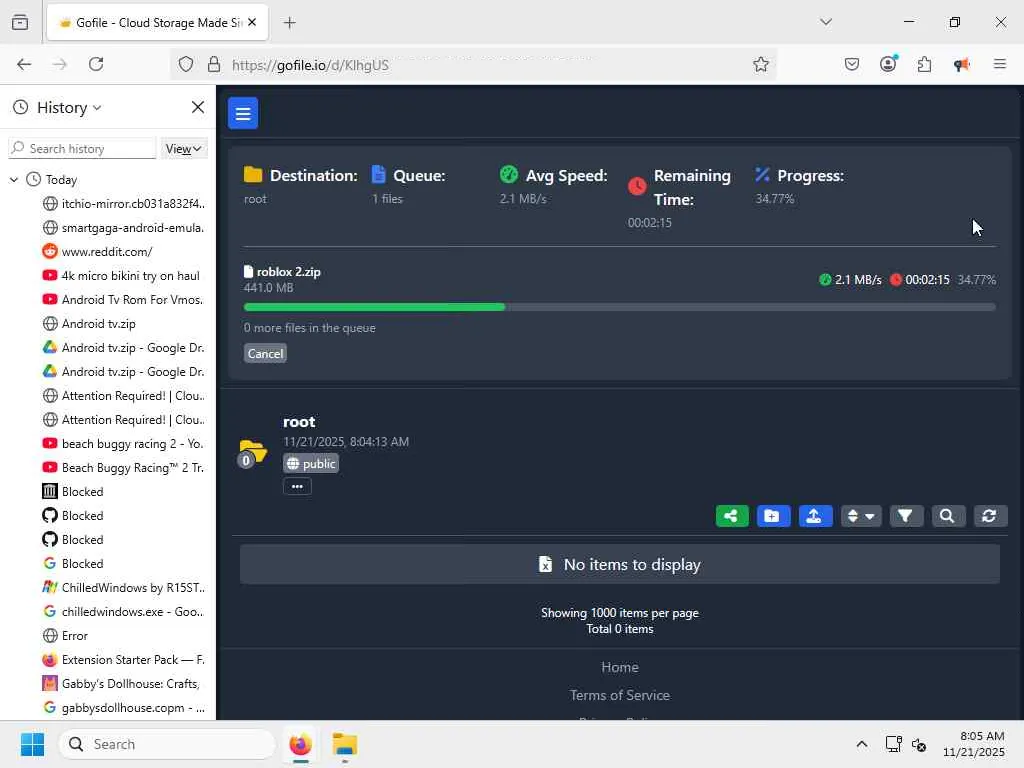Viewport: 1024px width, 768px height.
Task: Open the Pocket save icon
Action: (852, 64)
